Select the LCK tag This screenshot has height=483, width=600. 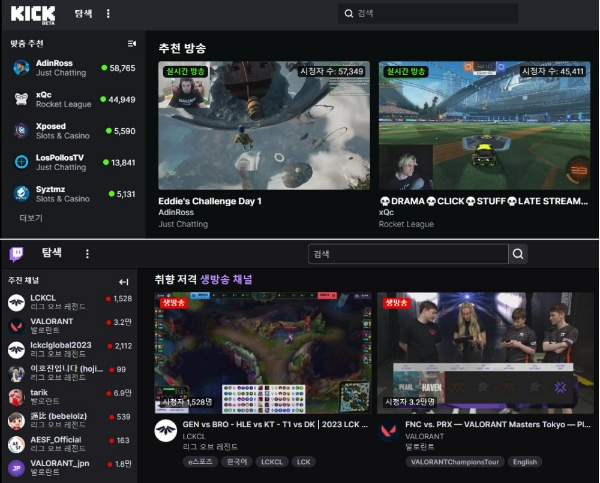tap(303, 462)
